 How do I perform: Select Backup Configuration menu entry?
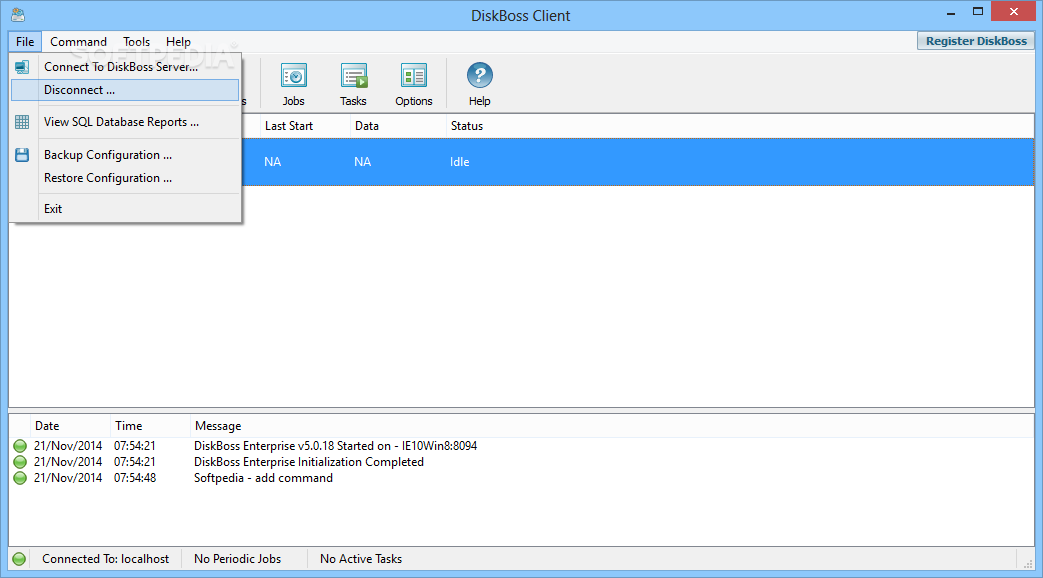coord(125,155)
